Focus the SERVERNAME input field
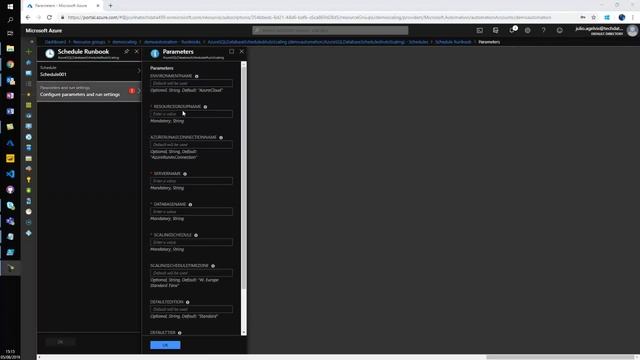The width and height of the screenshot is (640, 360). pyautogui.click(x=191, y=181)
